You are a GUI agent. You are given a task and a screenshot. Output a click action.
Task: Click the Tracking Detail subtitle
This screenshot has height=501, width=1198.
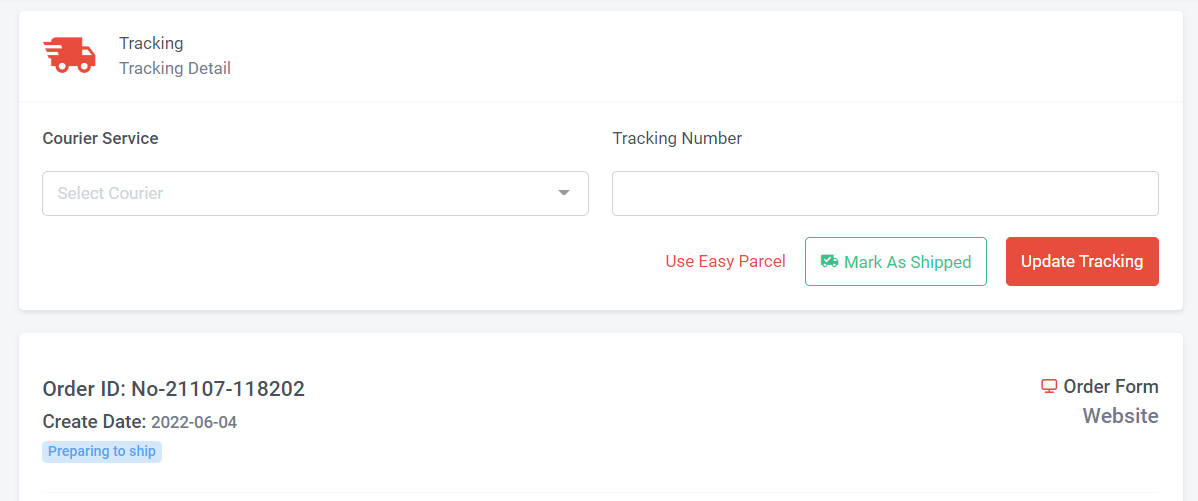point(175,69)
